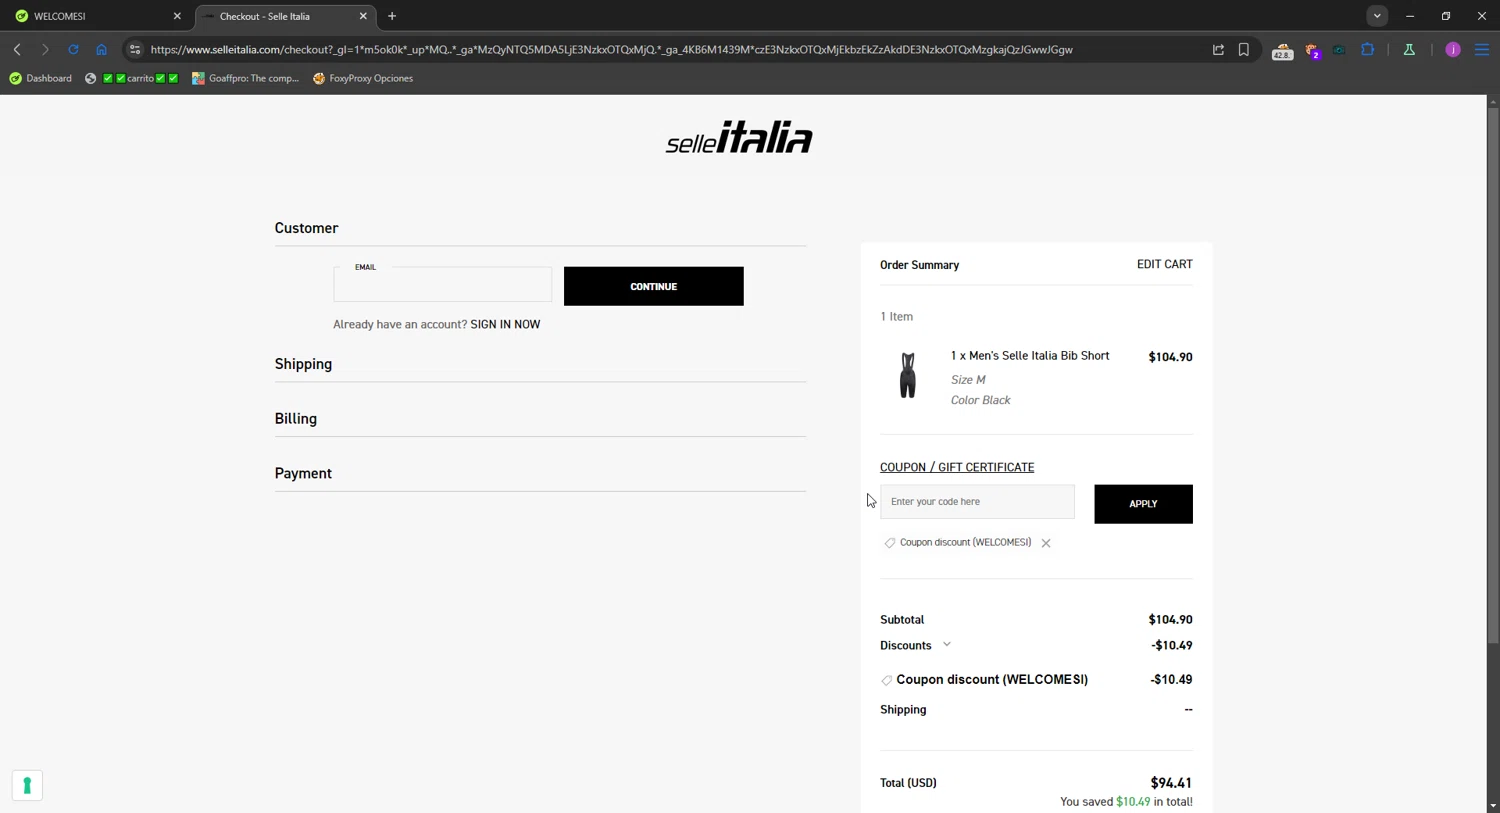Go back to the previous page
This screenshot has width=1500, height=813.
[x=17, y=49]
